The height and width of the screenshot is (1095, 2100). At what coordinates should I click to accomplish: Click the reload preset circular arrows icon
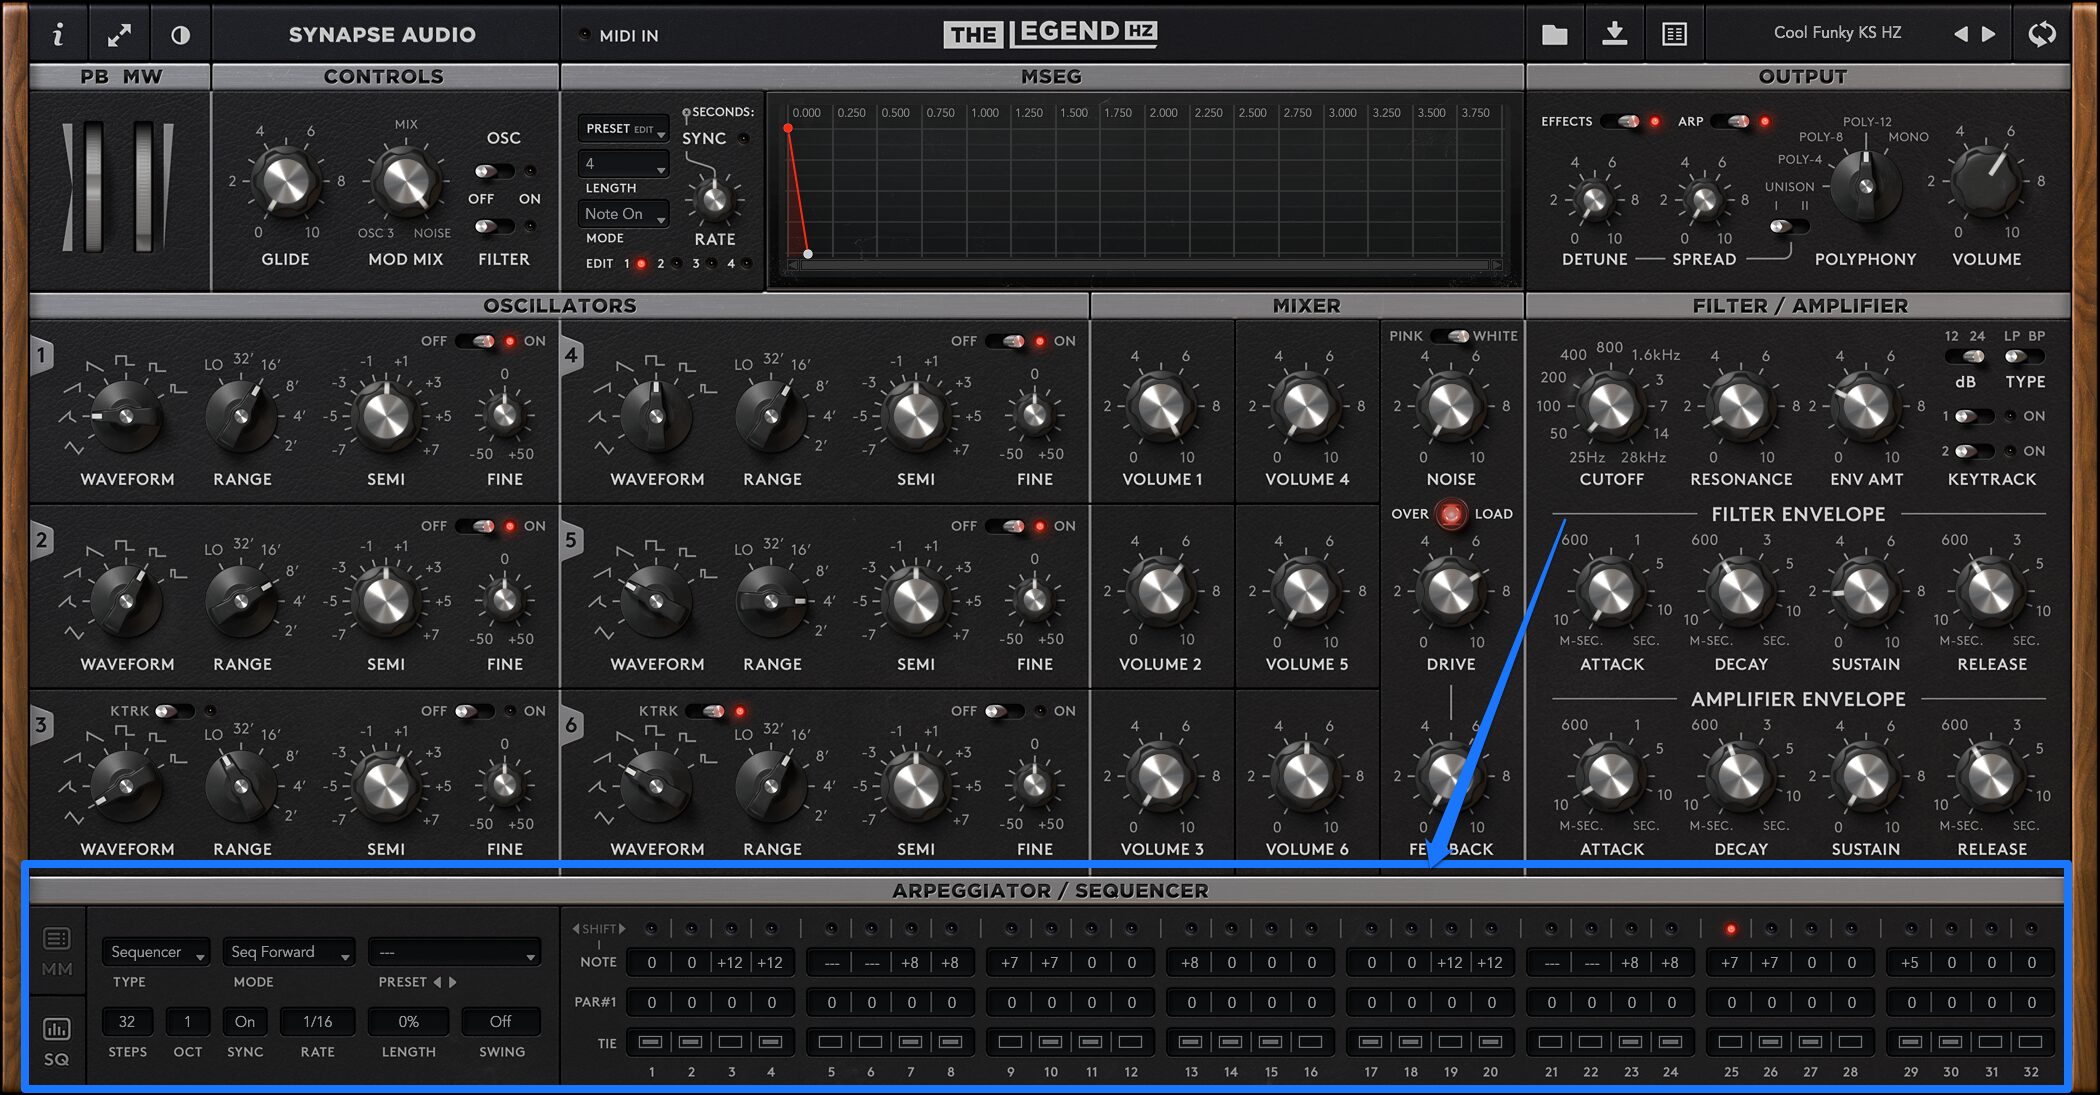(x=2042, y=34)
